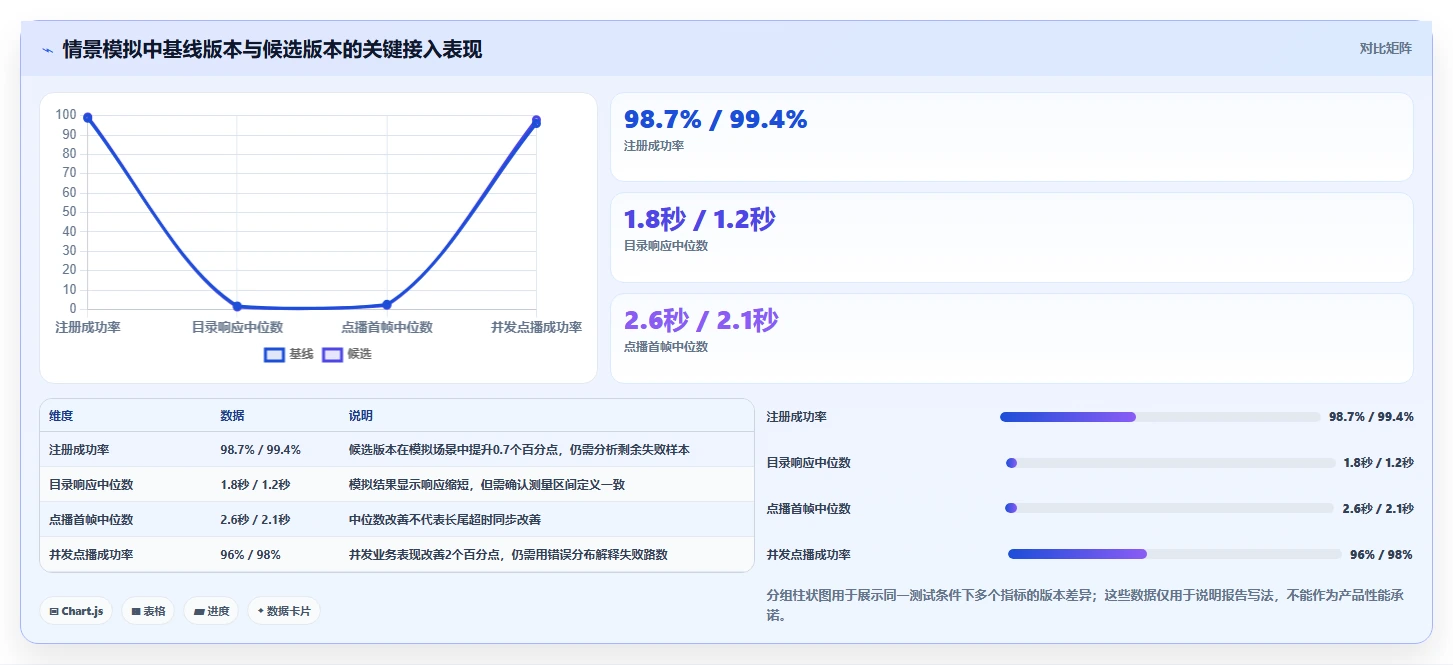The width and height of the screenshot is (1453, 665).
Task: Click the chart data point above 目录响应中位数
Action: tap(237, 306)
